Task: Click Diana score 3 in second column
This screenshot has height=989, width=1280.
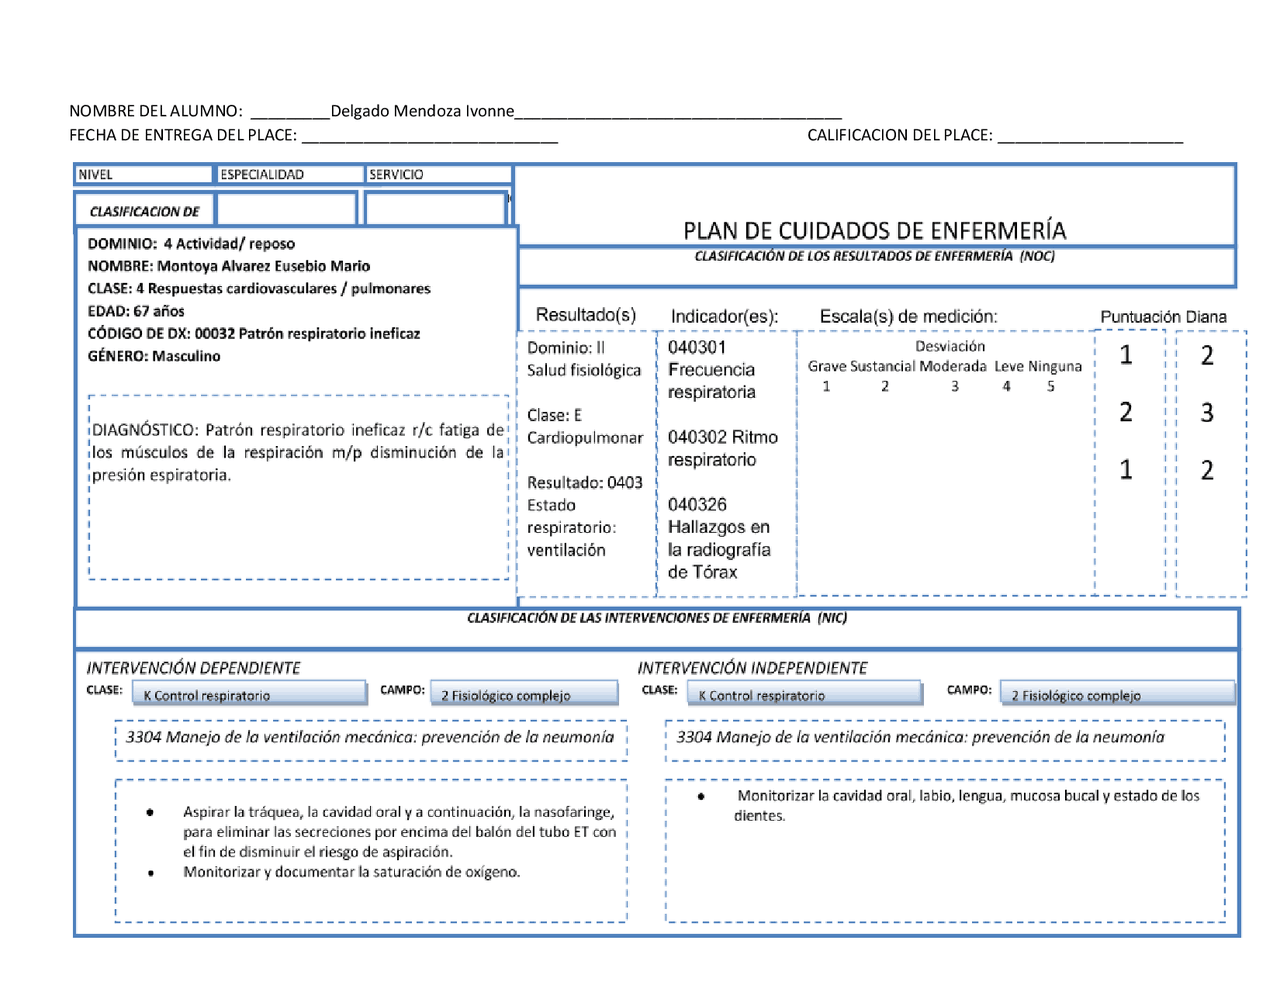Action: (1206, 411)
